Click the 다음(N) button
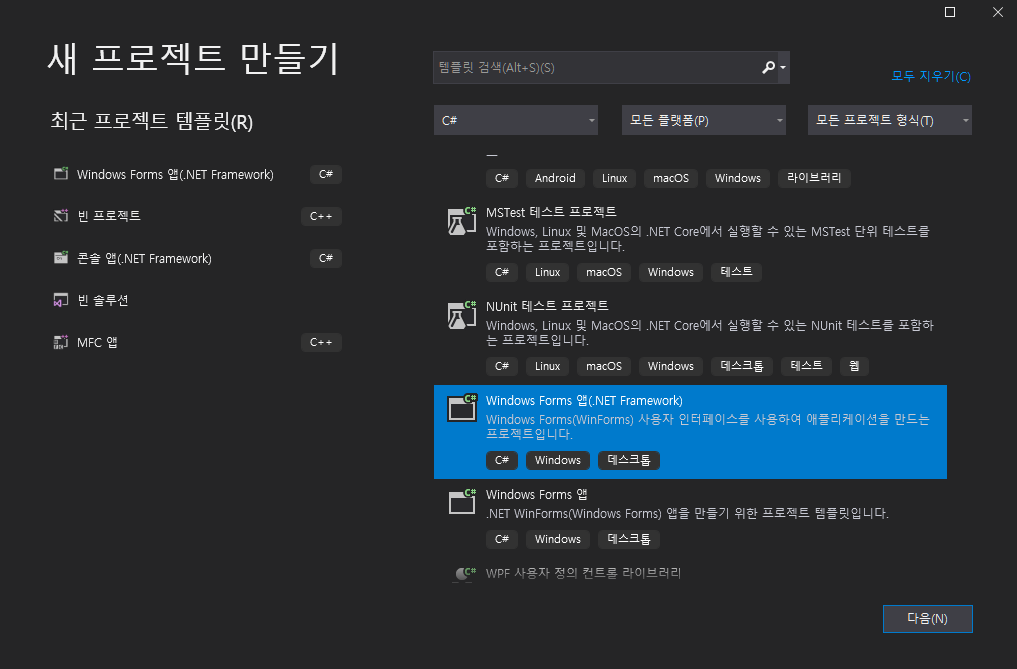The width and height of the screenshot is (1017, 669). pyautogui.click(x=927, y=618)
